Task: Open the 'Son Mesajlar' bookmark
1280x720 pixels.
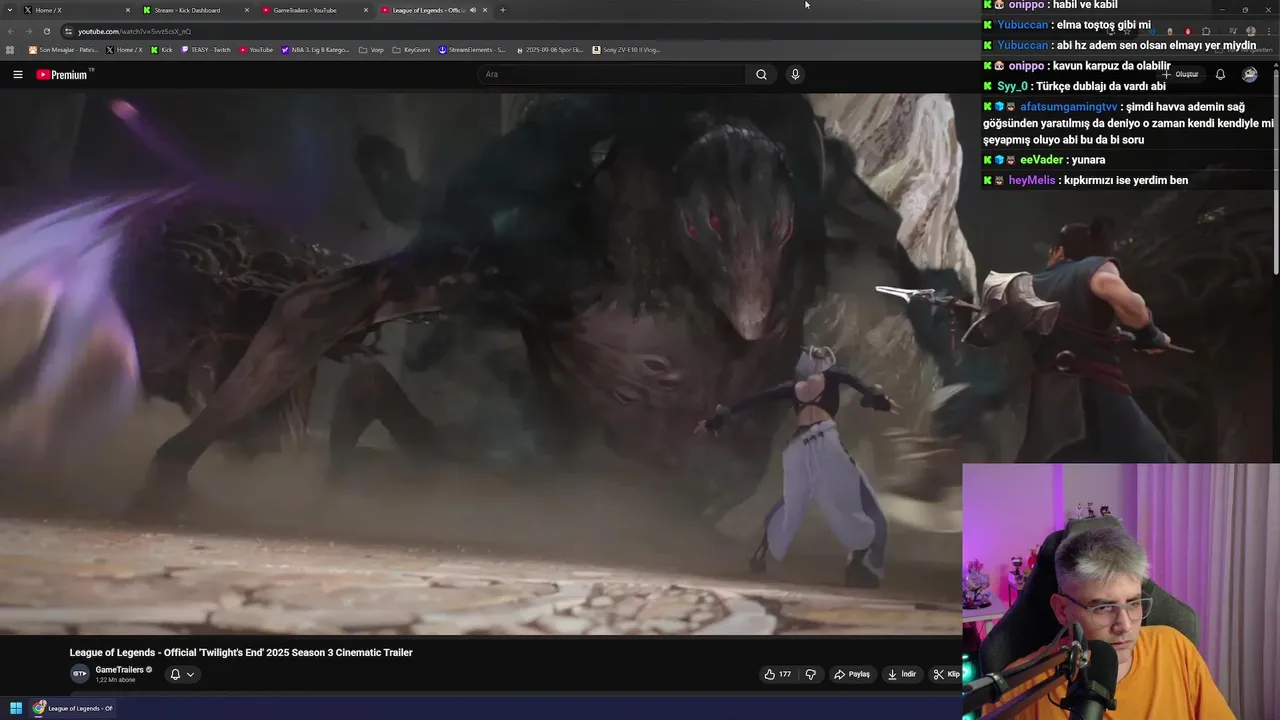Action: [x=63, y=50]
